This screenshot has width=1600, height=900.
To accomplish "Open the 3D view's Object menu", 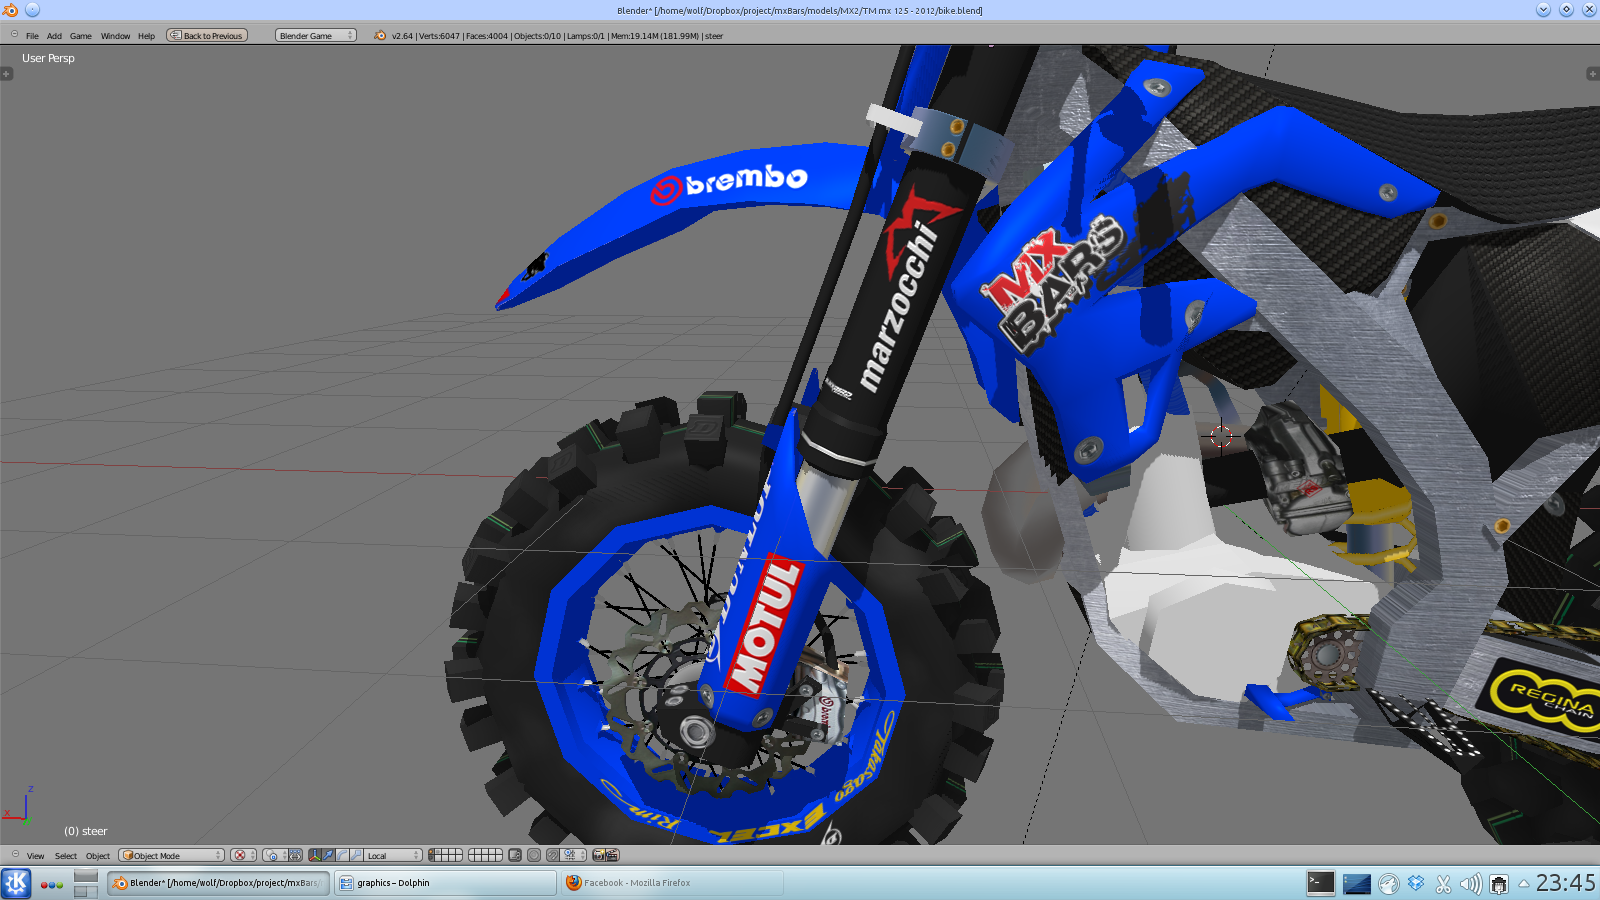I will tap(98, 856).
